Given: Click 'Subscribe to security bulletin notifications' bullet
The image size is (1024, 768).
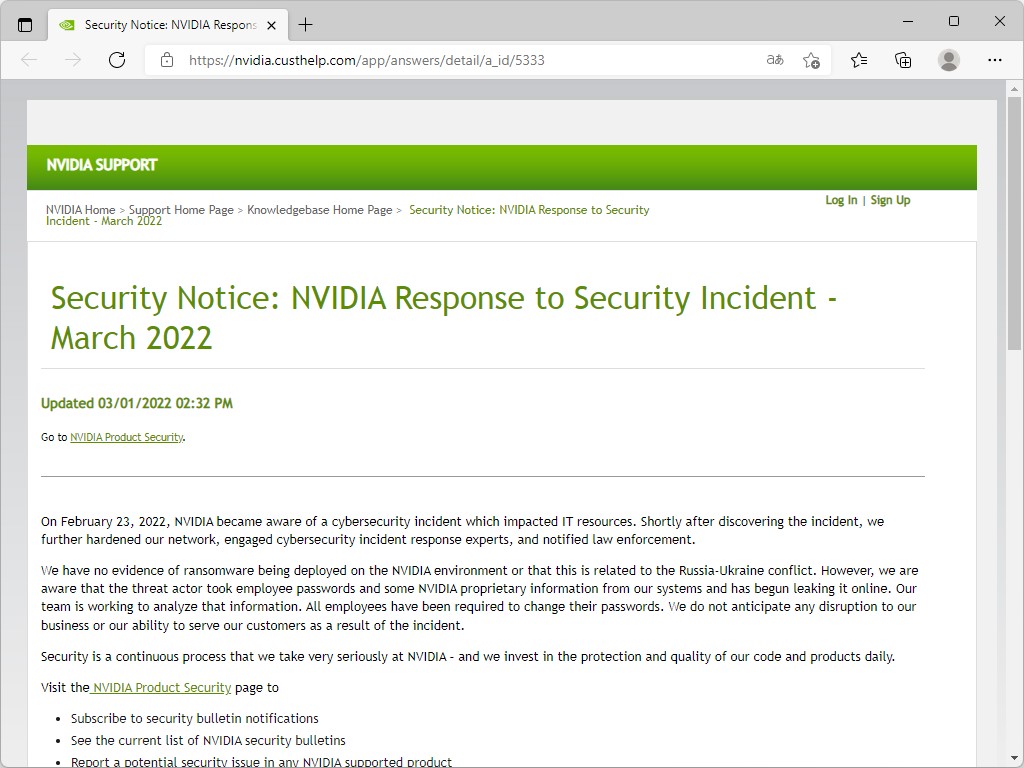Looking at the screenshot, I should point(195,718).
